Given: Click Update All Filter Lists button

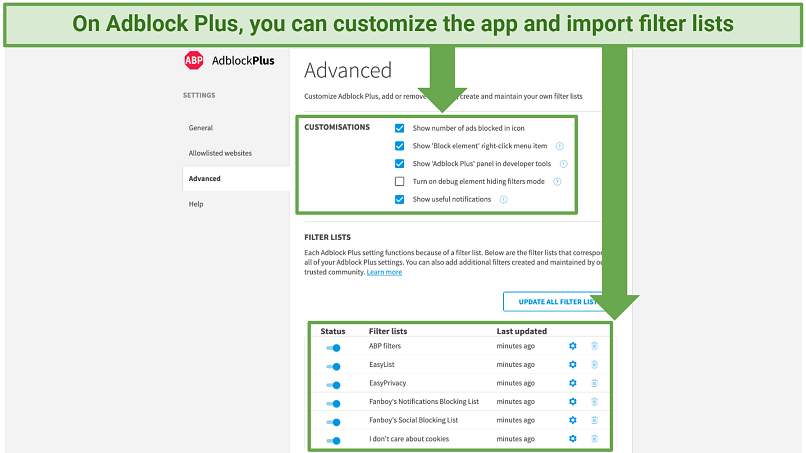Looking at the screenshot, I should click(554, 302).
